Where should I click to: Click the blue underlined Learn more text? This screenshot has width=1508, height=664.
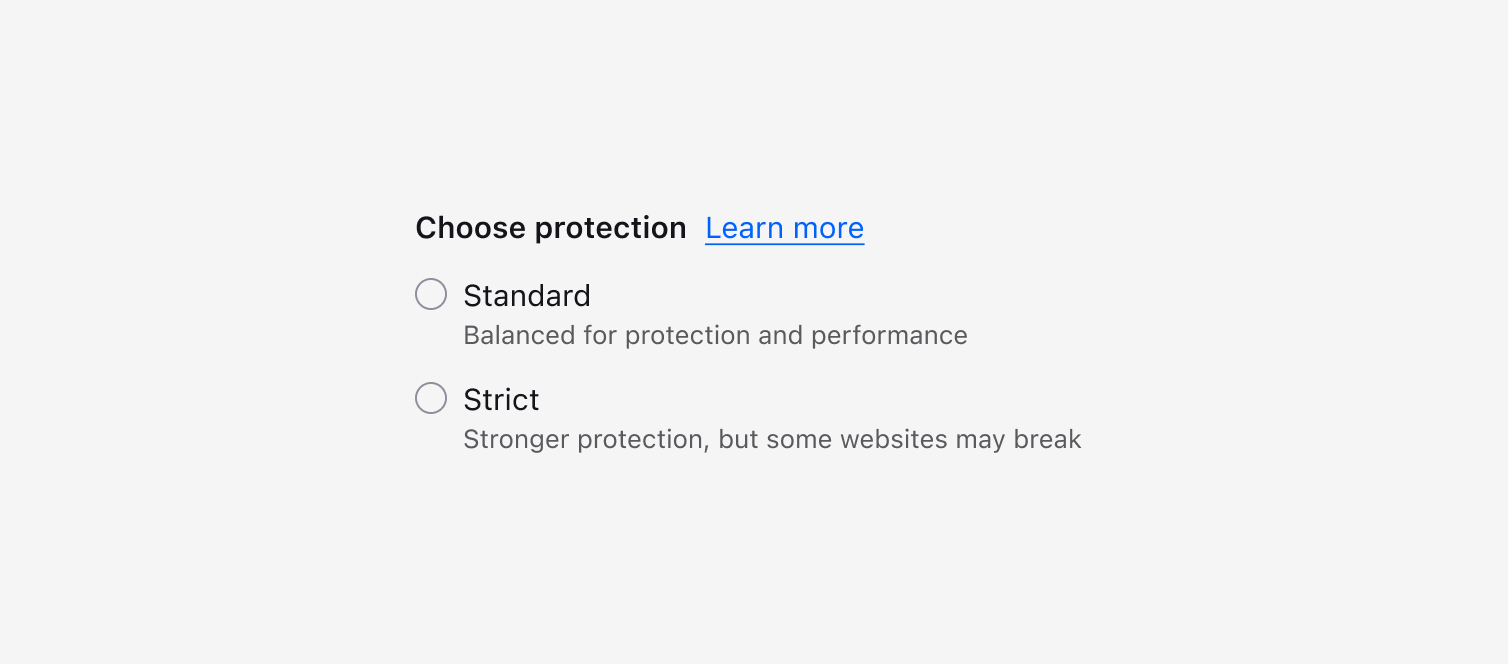(784, 229)
